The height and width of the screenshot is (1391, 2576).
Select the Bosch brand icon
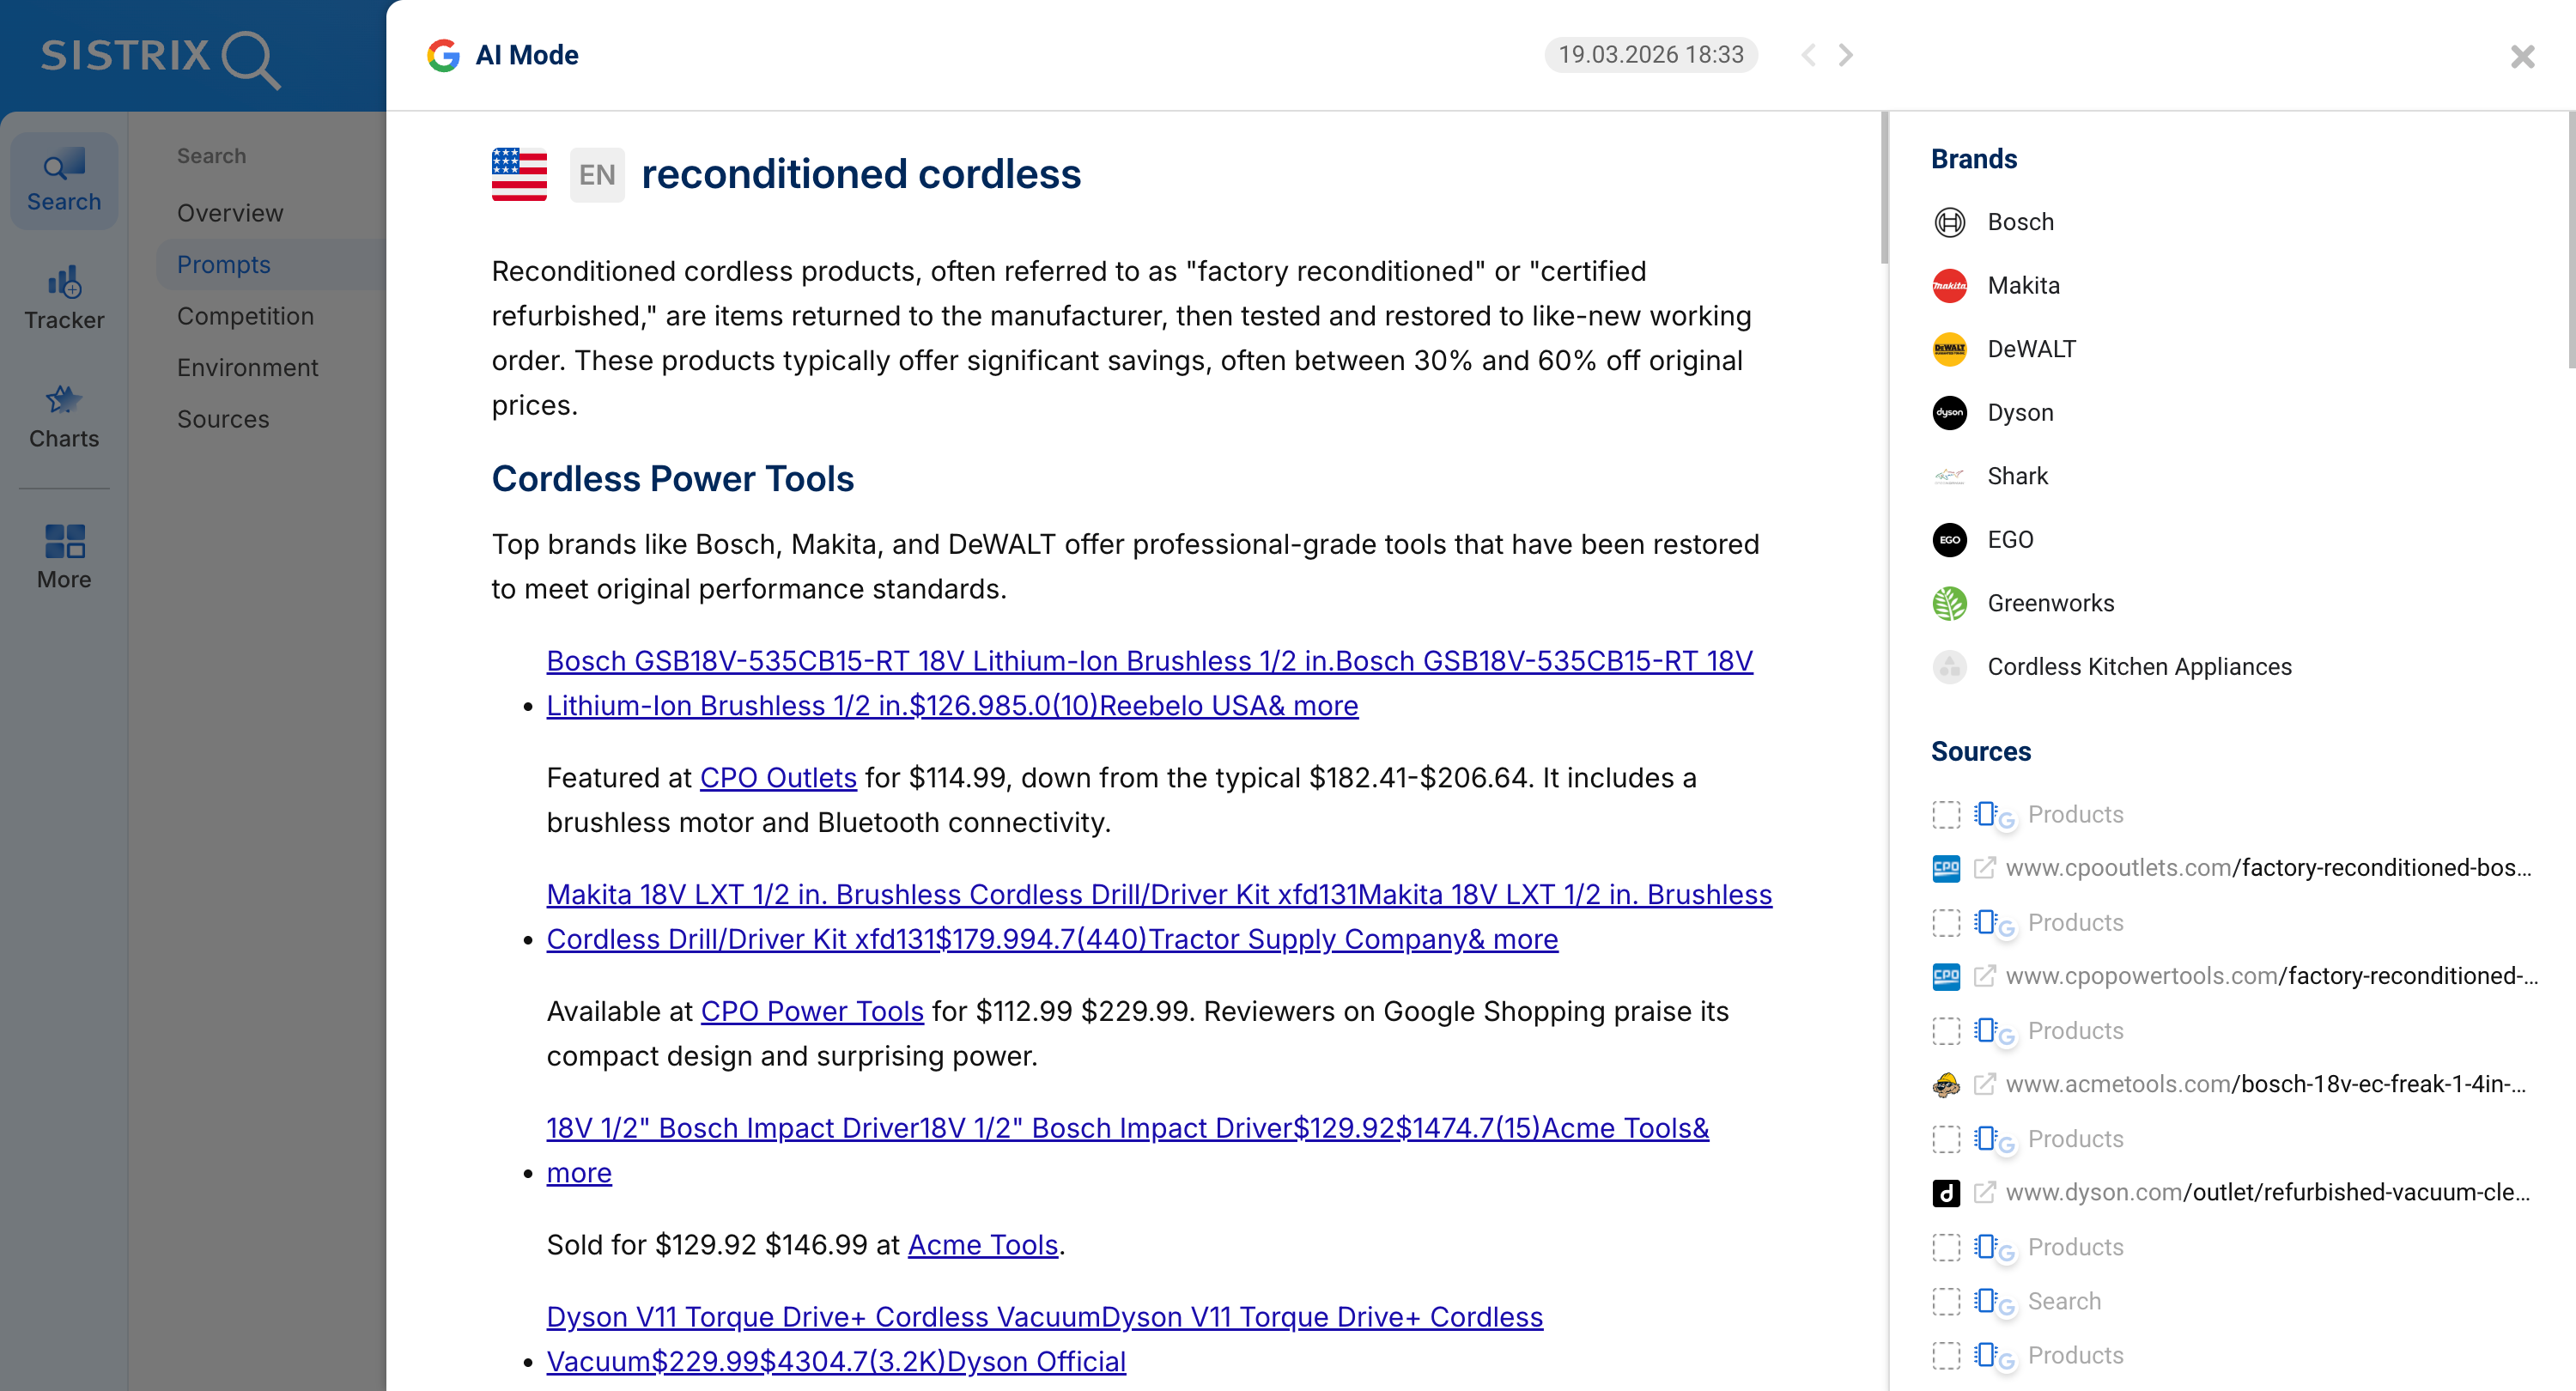pyautogui.click(x=1949, y=222)
